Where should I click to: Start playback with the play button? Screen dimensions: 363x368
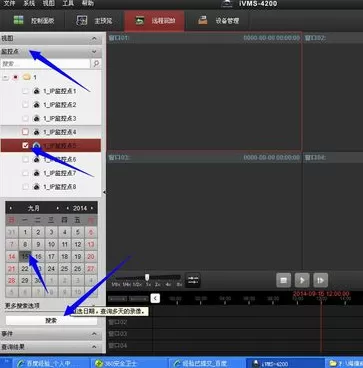click(x=302, y=280)
